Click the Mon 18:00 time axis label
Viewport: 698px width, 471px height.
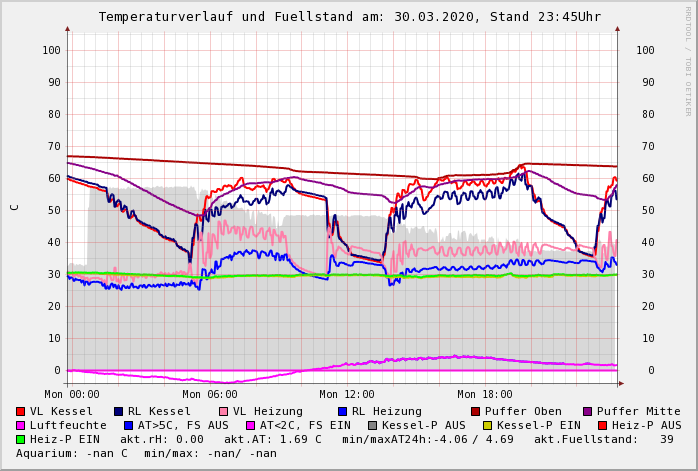(485, 394)
